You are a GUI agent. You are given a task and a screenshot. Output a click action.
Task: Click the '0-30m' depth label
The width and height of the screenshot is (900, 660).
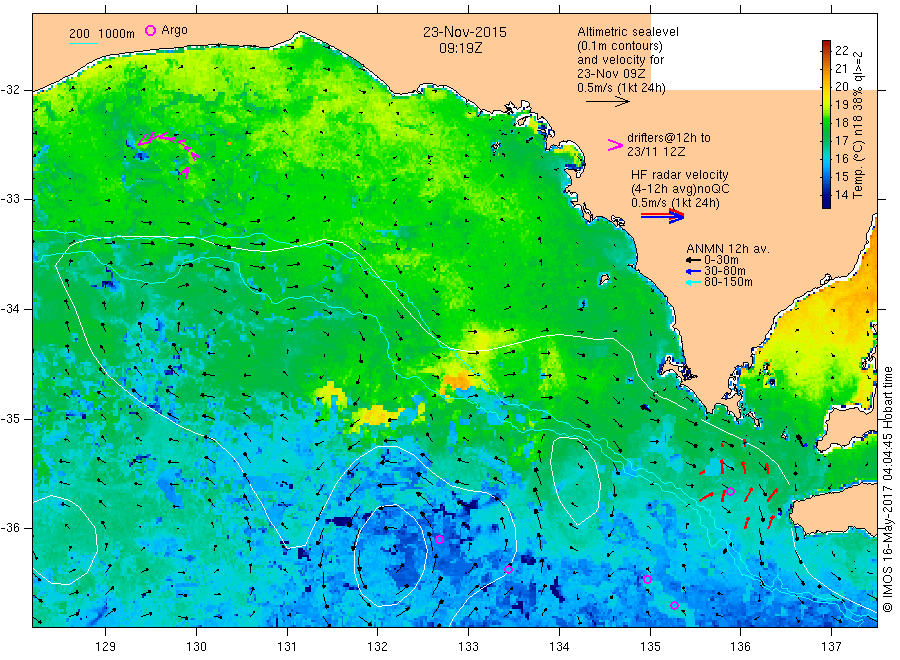(x=721, y=260)
